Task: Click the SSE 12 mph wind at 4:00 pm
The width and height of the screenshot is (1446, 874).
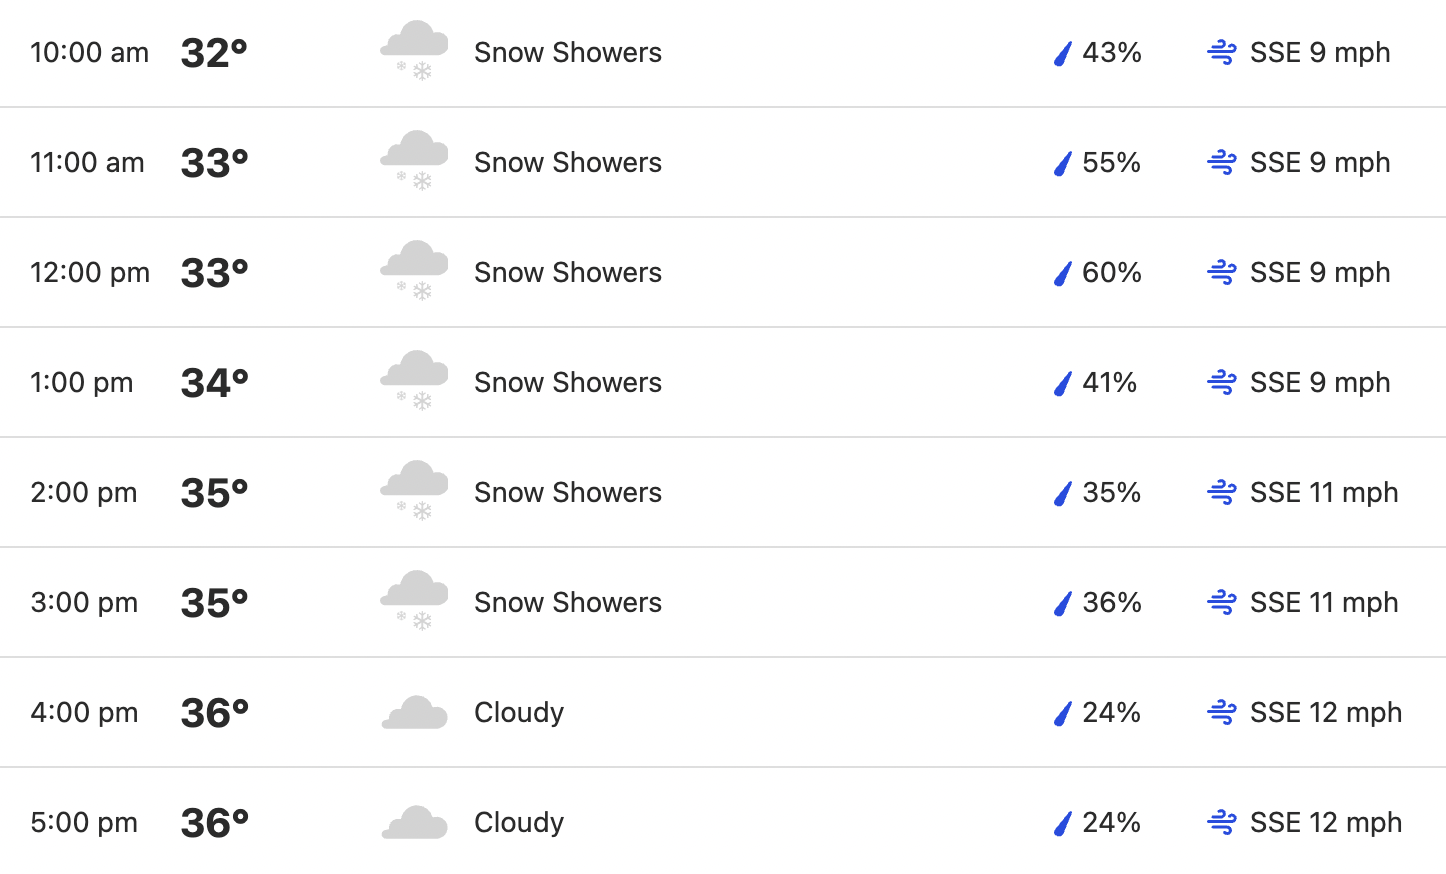Action: (1326, 712)
